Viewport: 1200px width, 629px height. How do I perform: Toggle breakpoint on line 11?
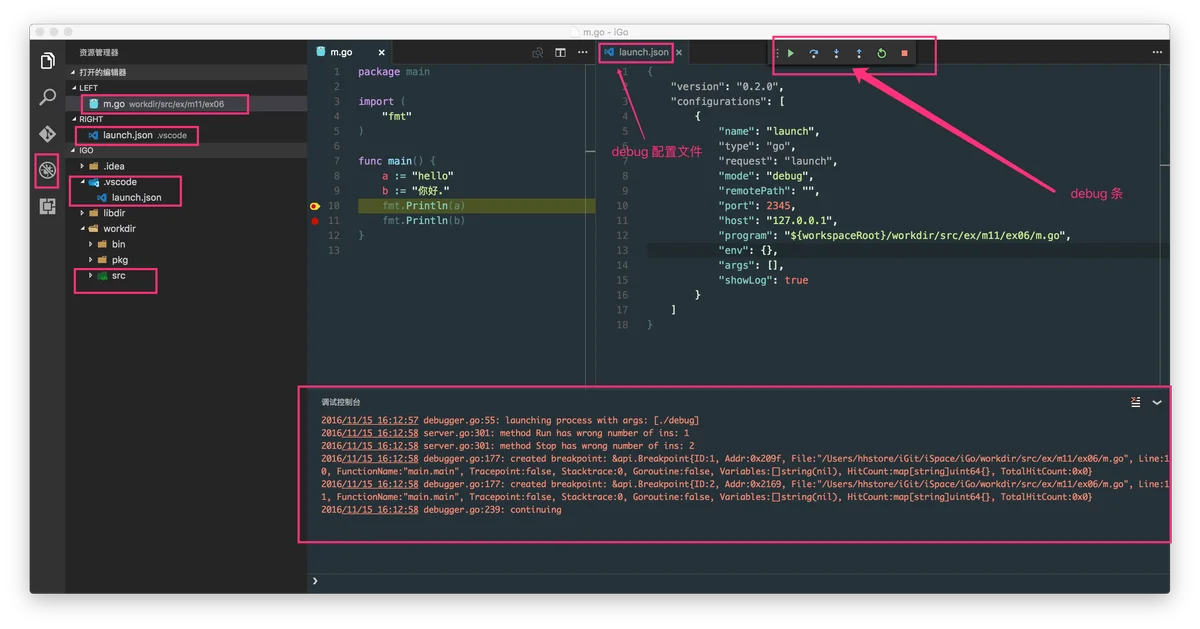315,221
